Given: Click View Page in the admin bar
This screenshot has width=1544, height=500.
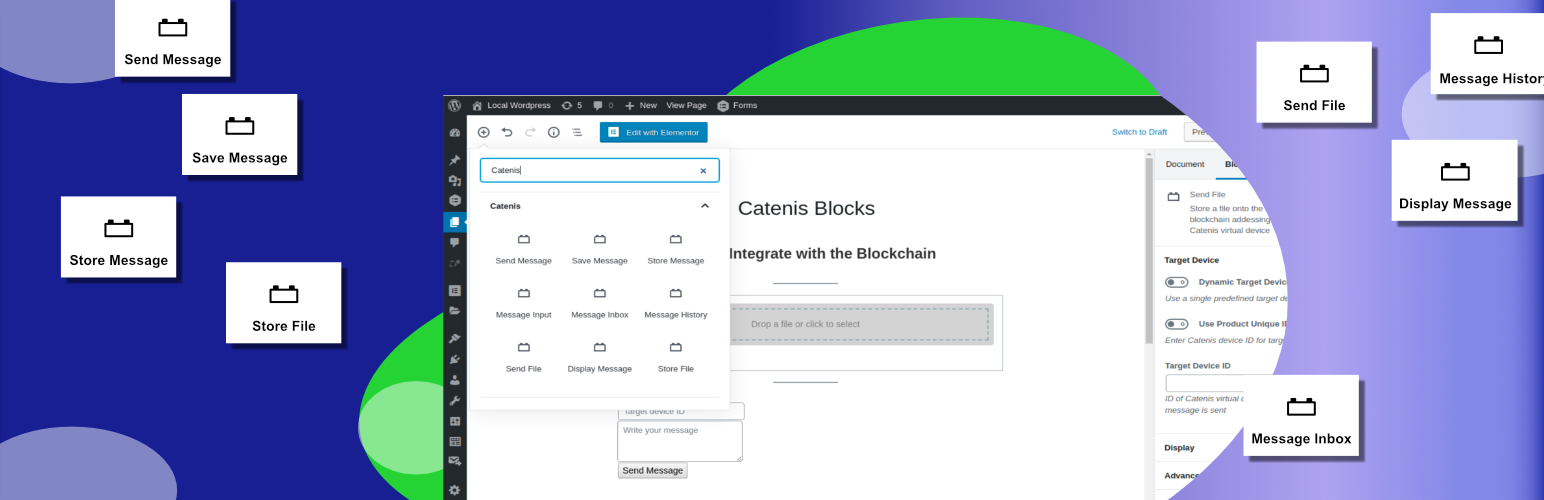Looking at the screenshot, I should (686, 105).
